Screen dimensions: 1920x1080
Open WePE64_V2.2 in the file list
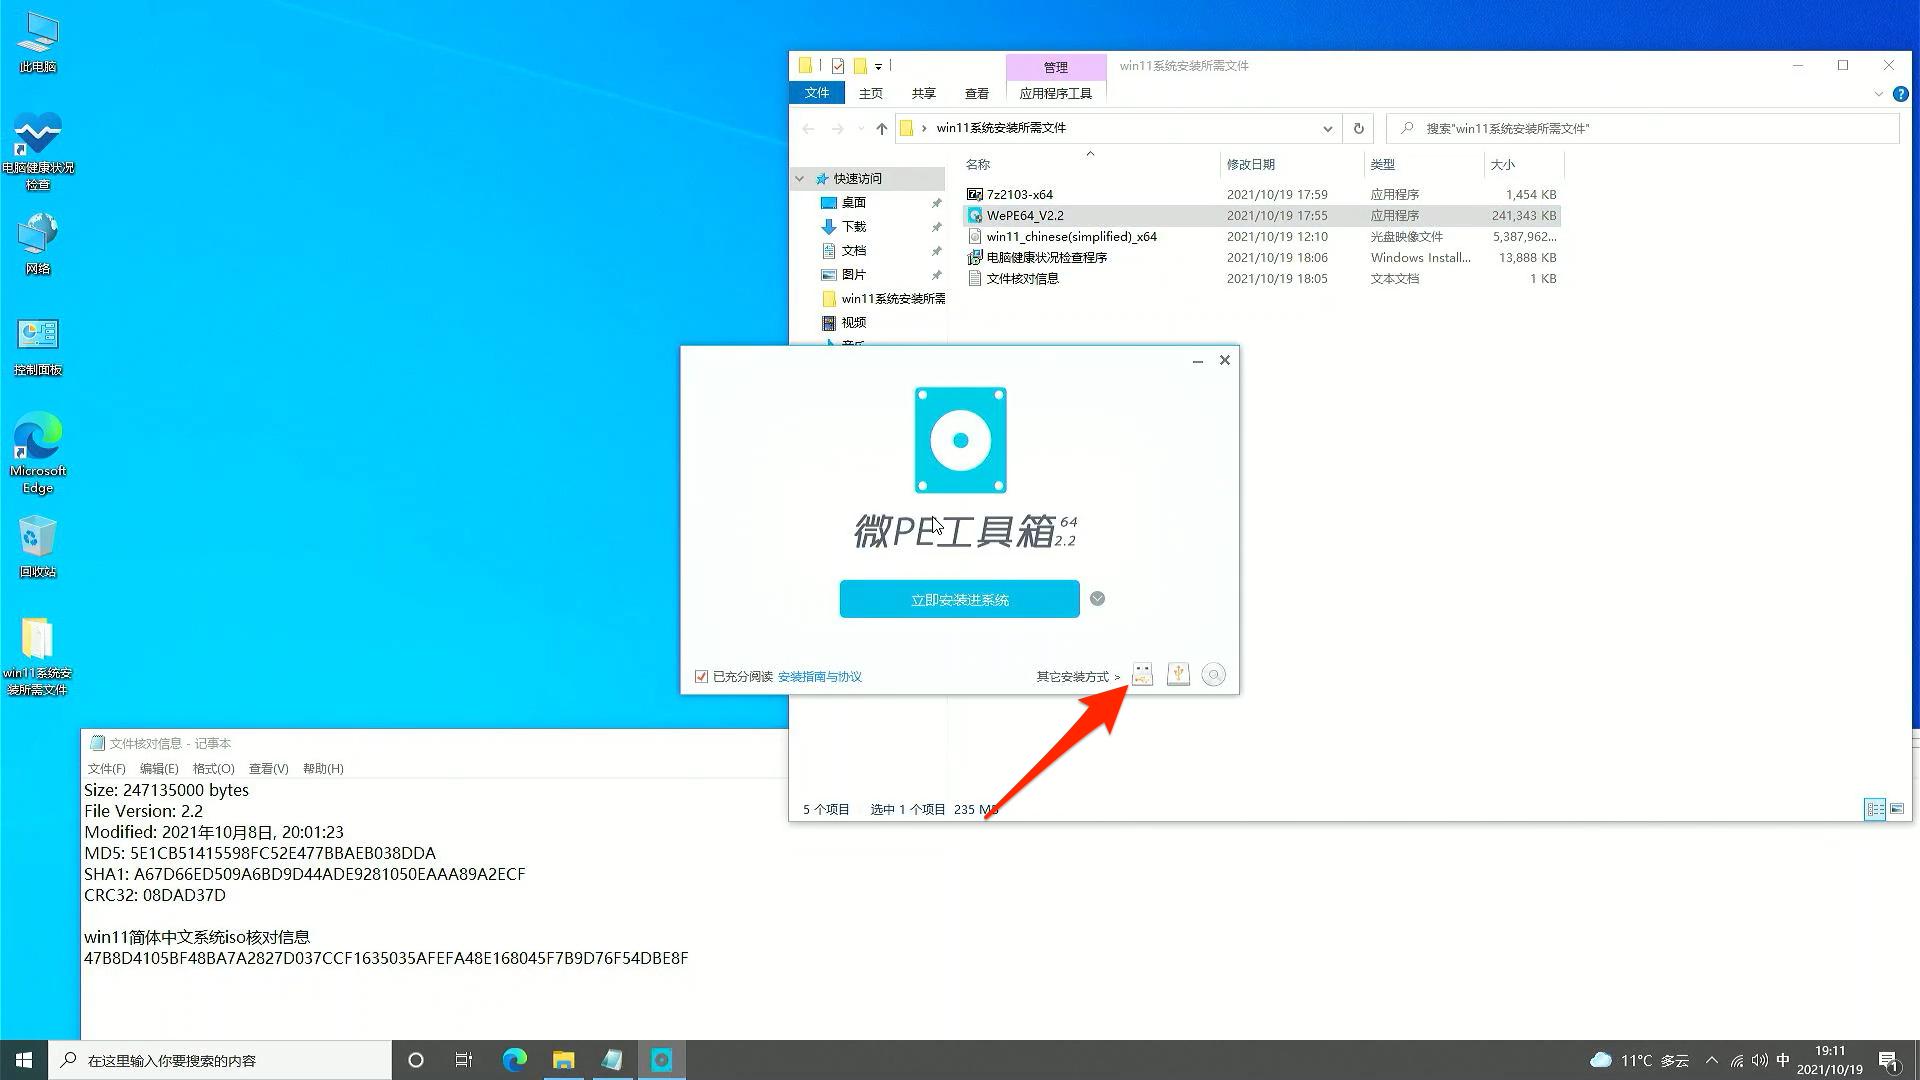(1025, 215)
